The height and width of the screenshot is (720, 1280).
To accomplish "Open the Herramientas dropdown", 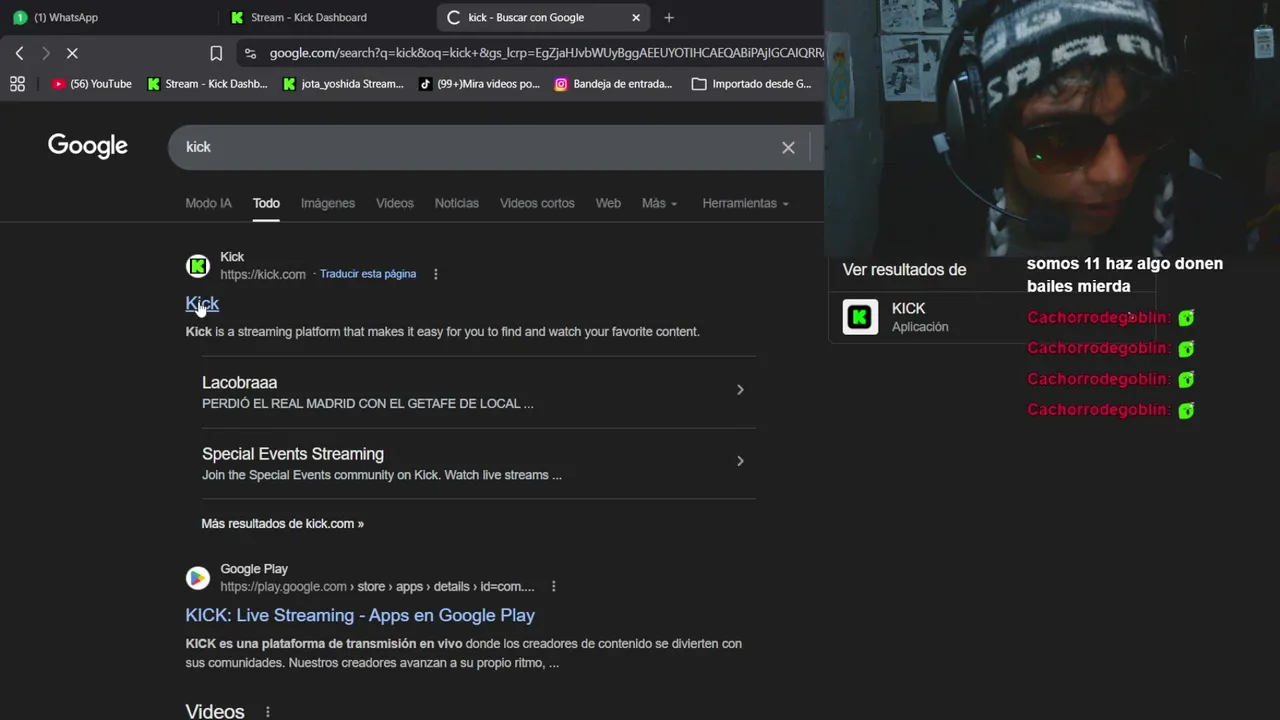I will [x=745, y=203].
